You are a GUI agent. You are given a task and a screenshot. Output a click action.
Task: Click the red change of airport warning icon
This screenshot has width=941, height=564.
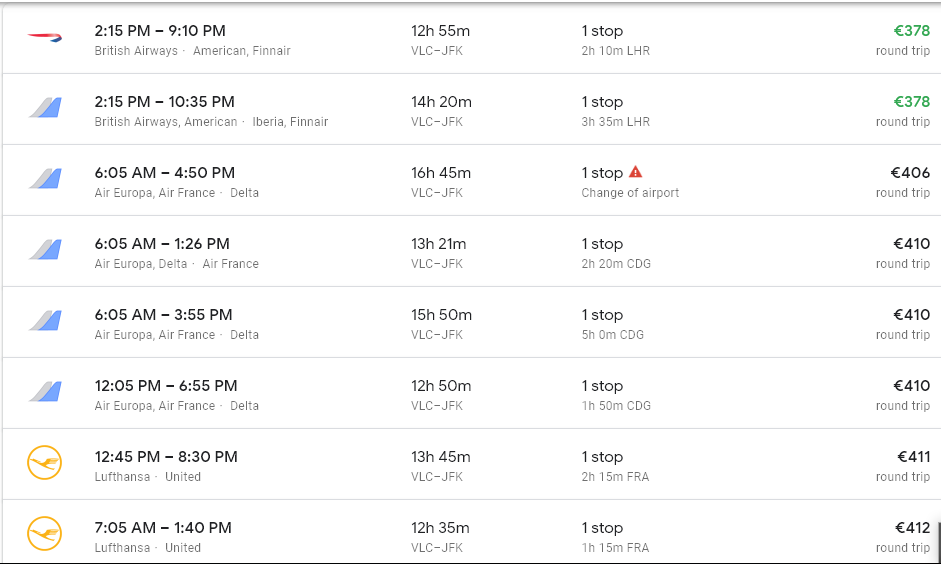pyautogui.click(x=635, y=172)
